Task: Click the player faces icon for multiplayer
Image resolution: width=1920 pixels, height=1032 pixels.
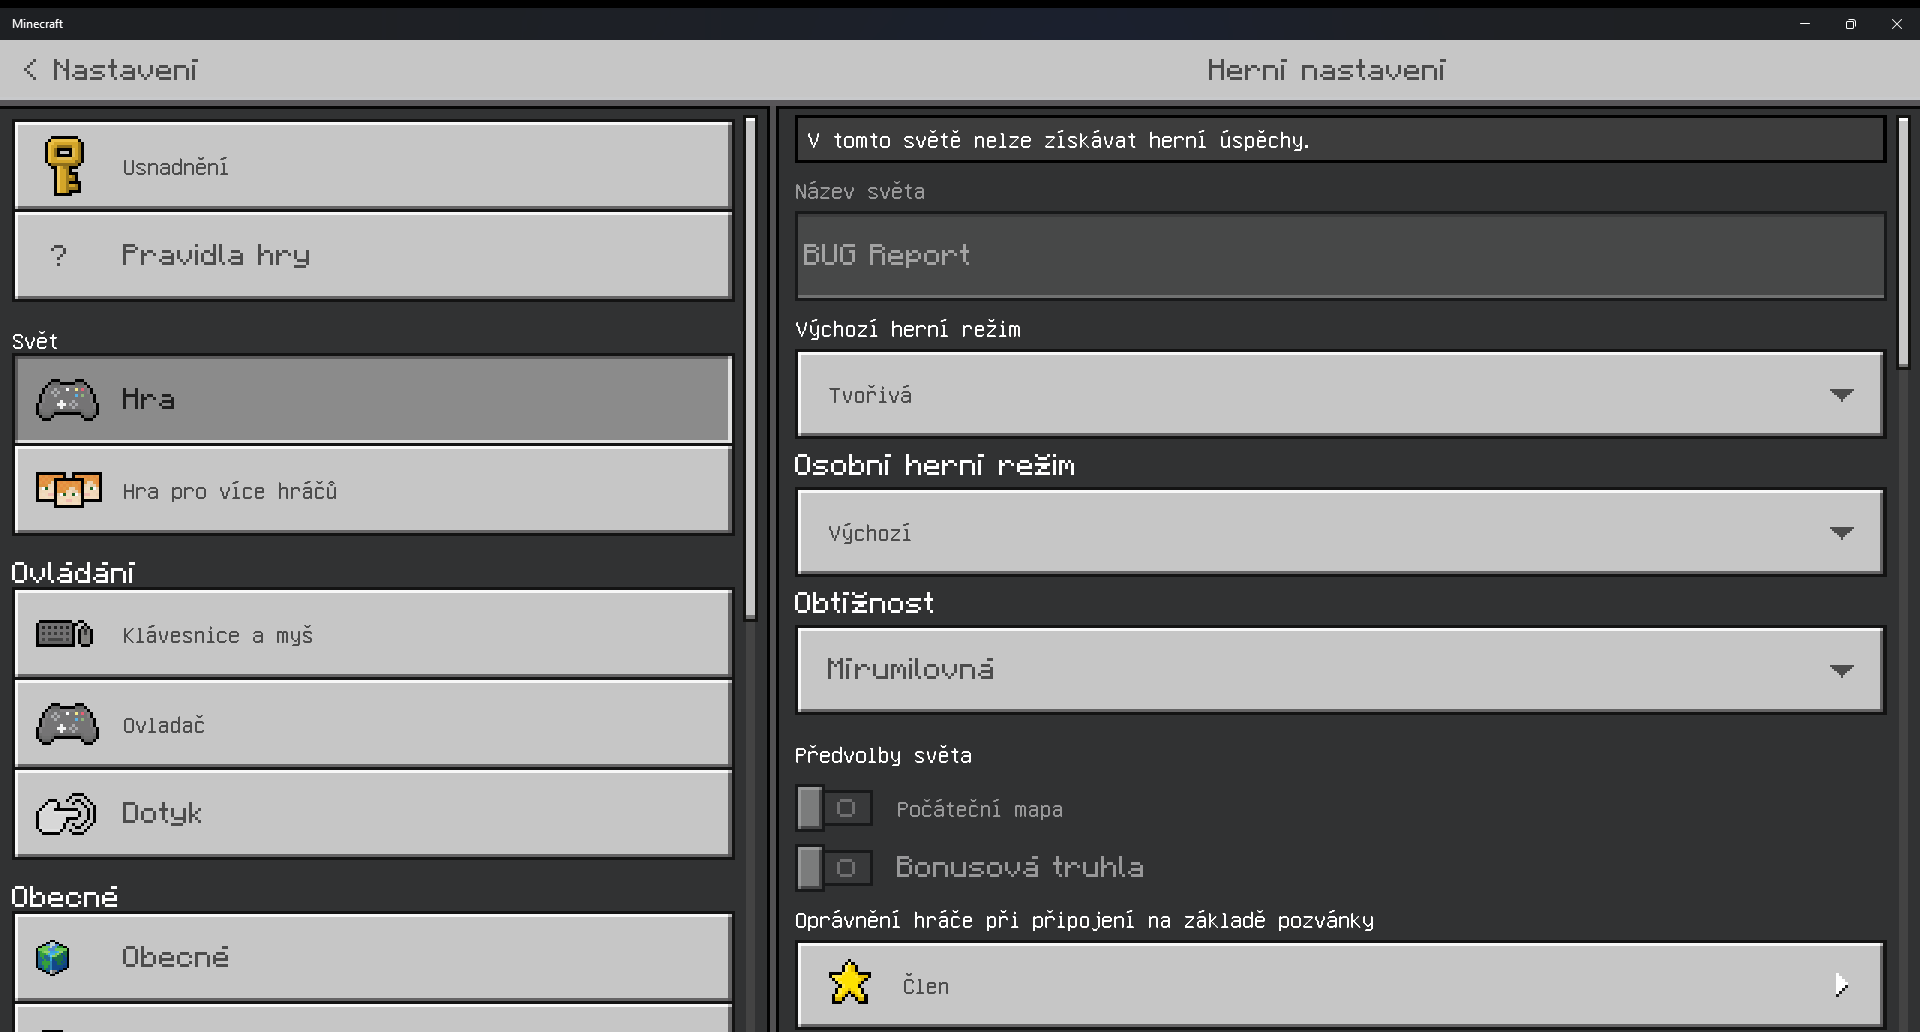Action: pos(69,490)
